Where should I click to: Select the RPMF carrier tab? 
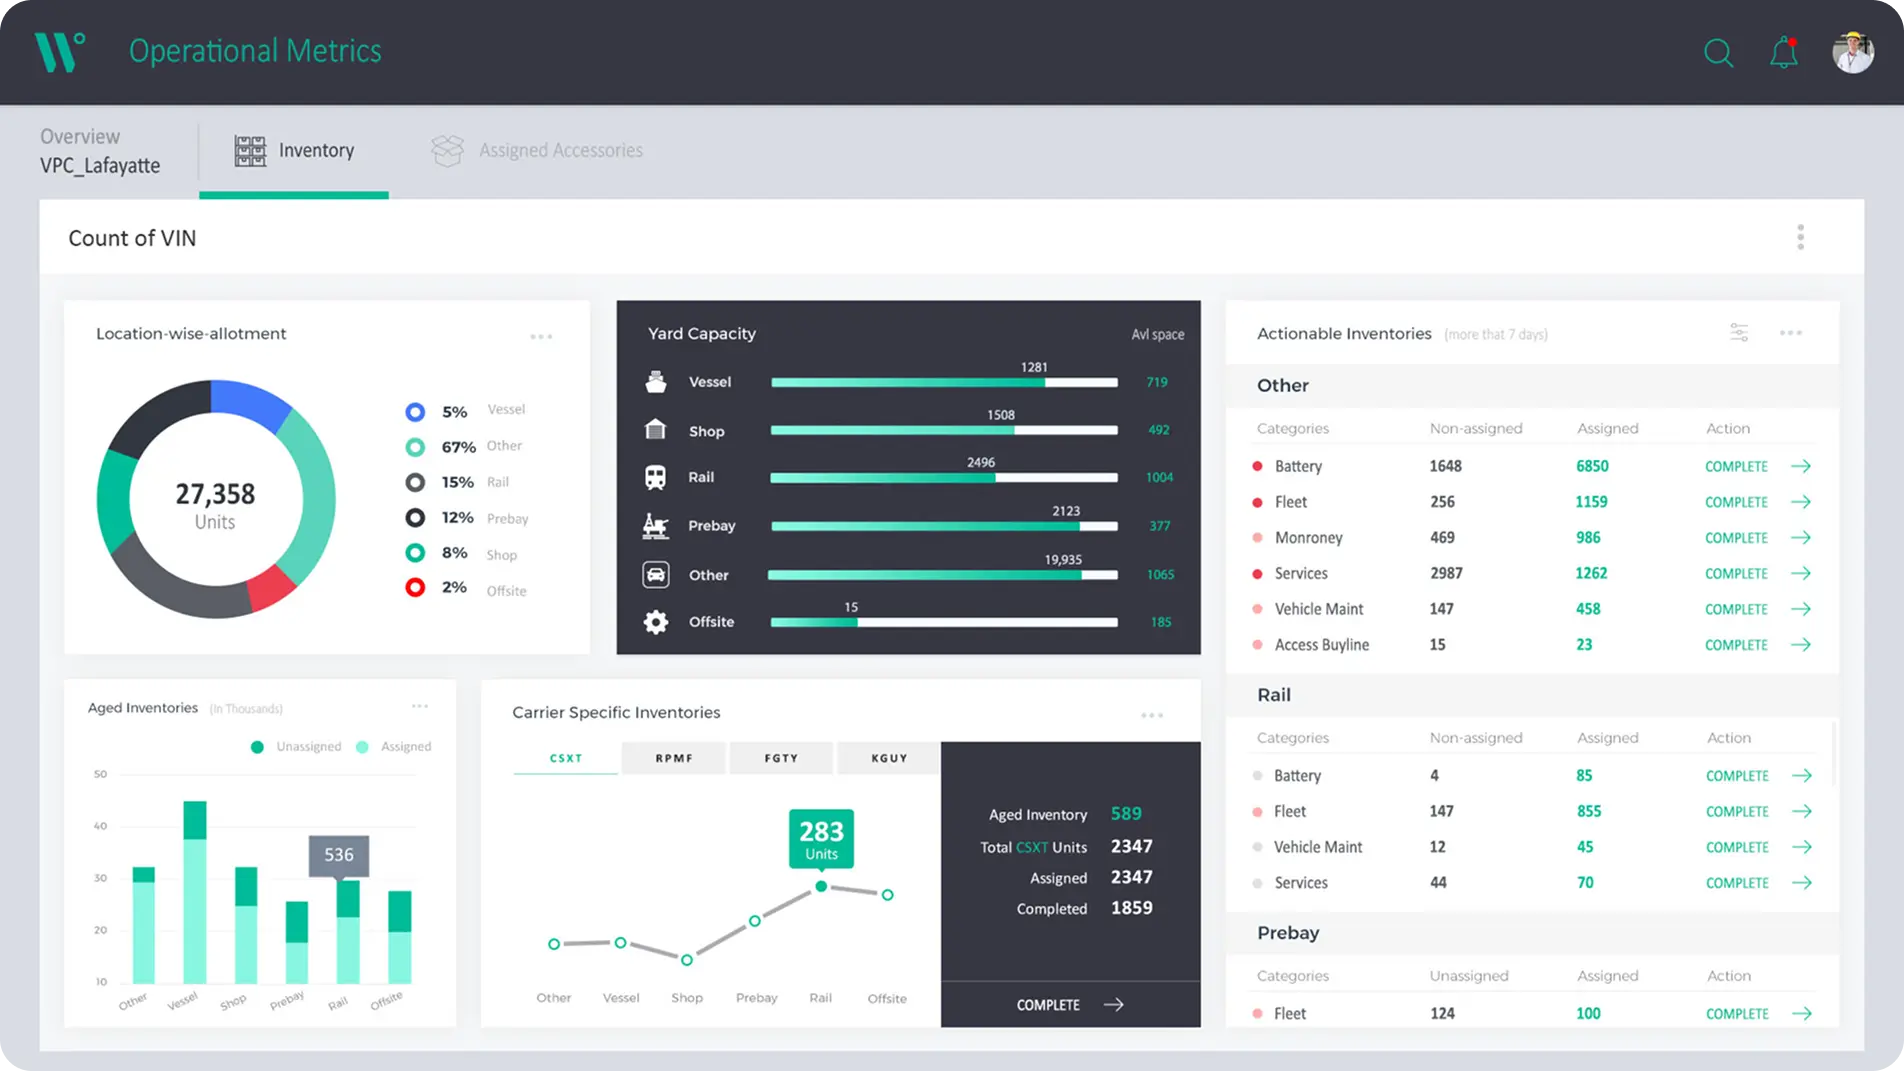click(x=673, y=757)
